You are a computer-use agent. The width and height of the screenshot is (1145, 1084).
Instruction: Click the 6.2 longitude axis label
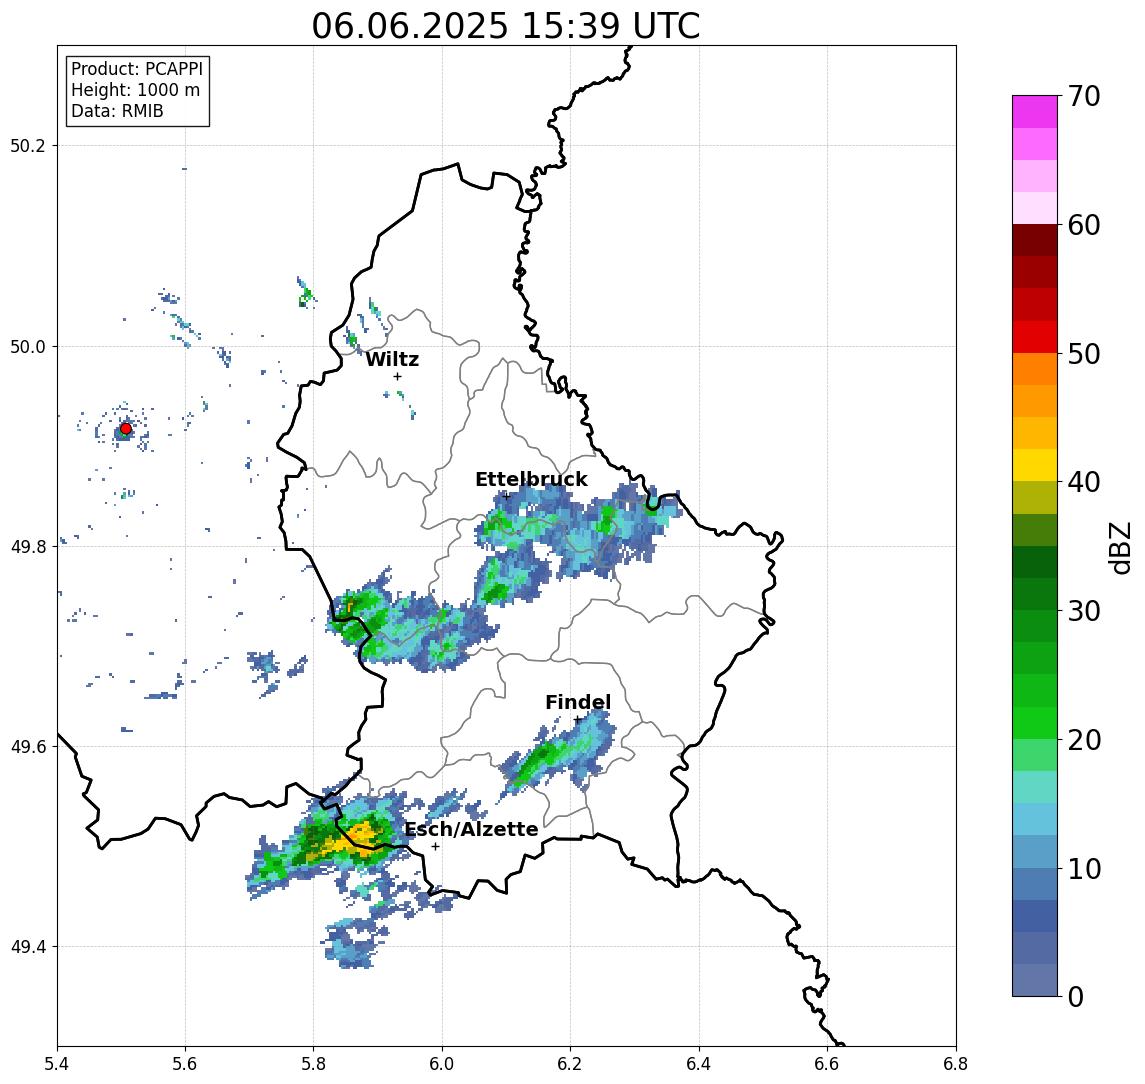point(570,1064)
